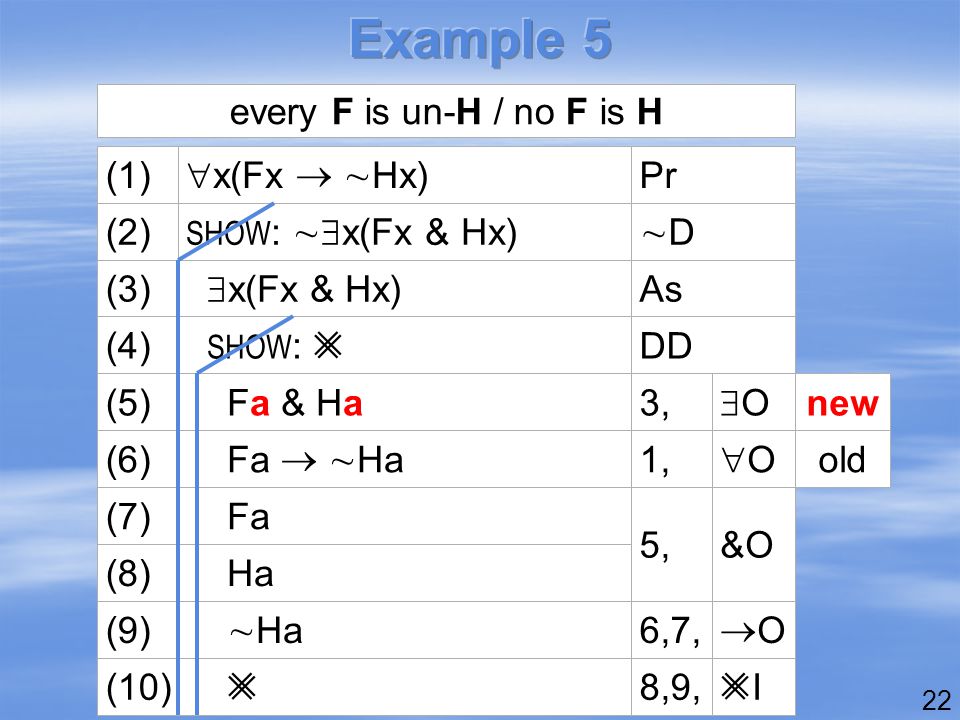960x720 pixels.
Task: Click the ∀O rule symbol
Action: (x=748, y=460)
